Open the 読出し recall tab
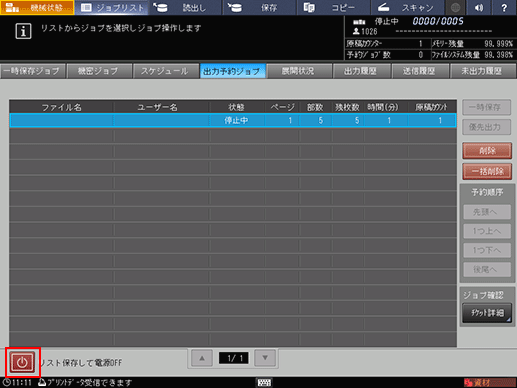Screen dimensions: 517x388 (186, 7)
